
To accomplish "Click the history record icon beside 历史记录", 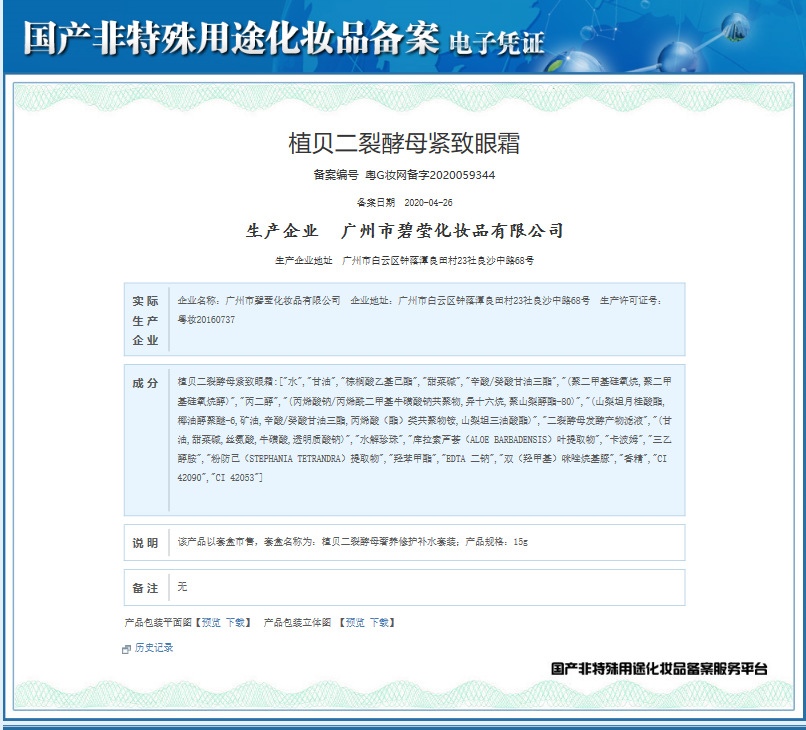I will [126, 649].
